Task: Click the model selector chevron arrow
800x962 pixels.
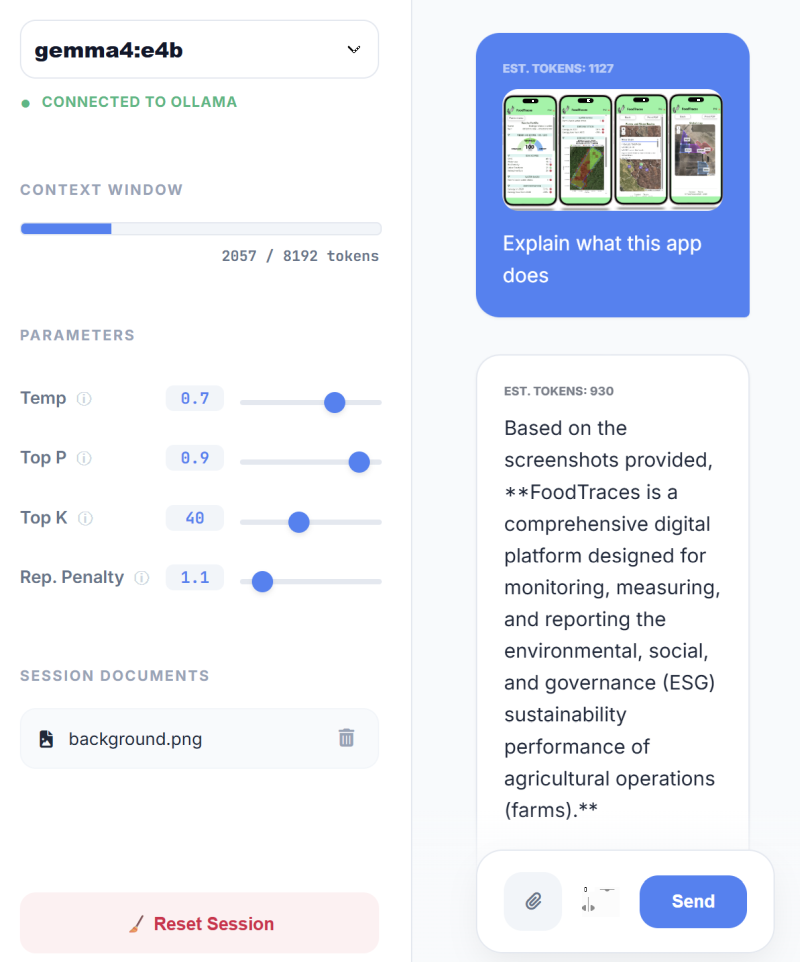Action: [353, 49]
